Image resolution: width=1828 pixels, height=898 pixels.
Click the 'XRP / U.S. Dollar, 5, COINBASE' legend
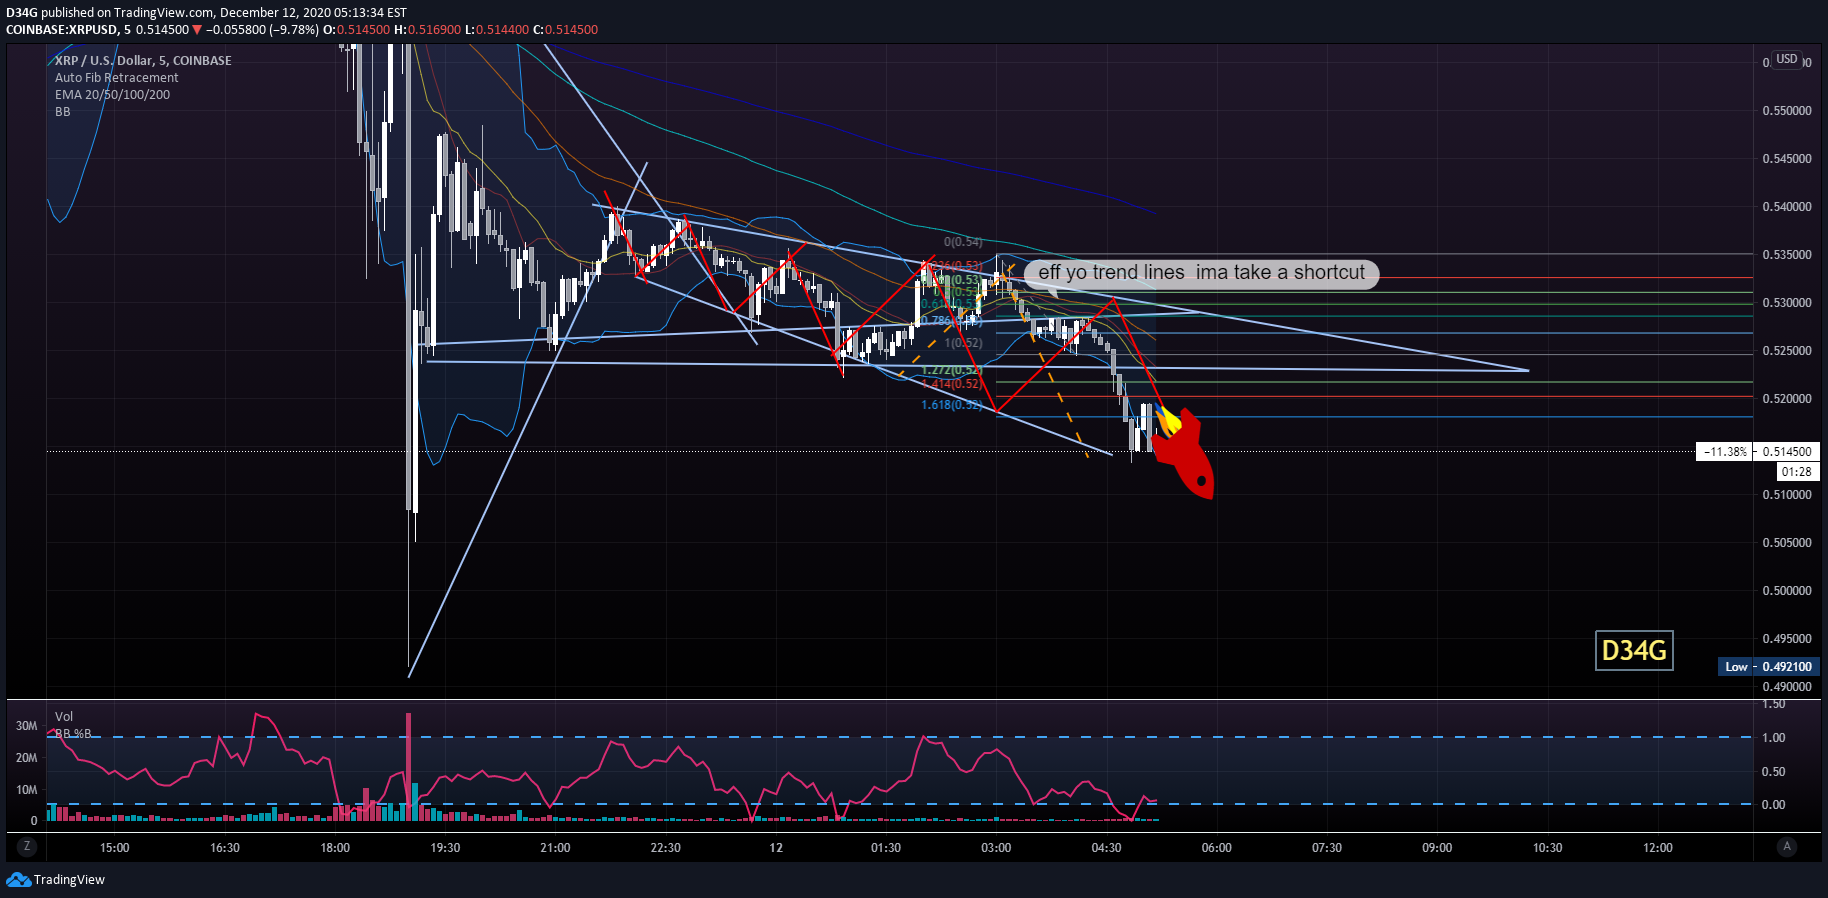143,61
